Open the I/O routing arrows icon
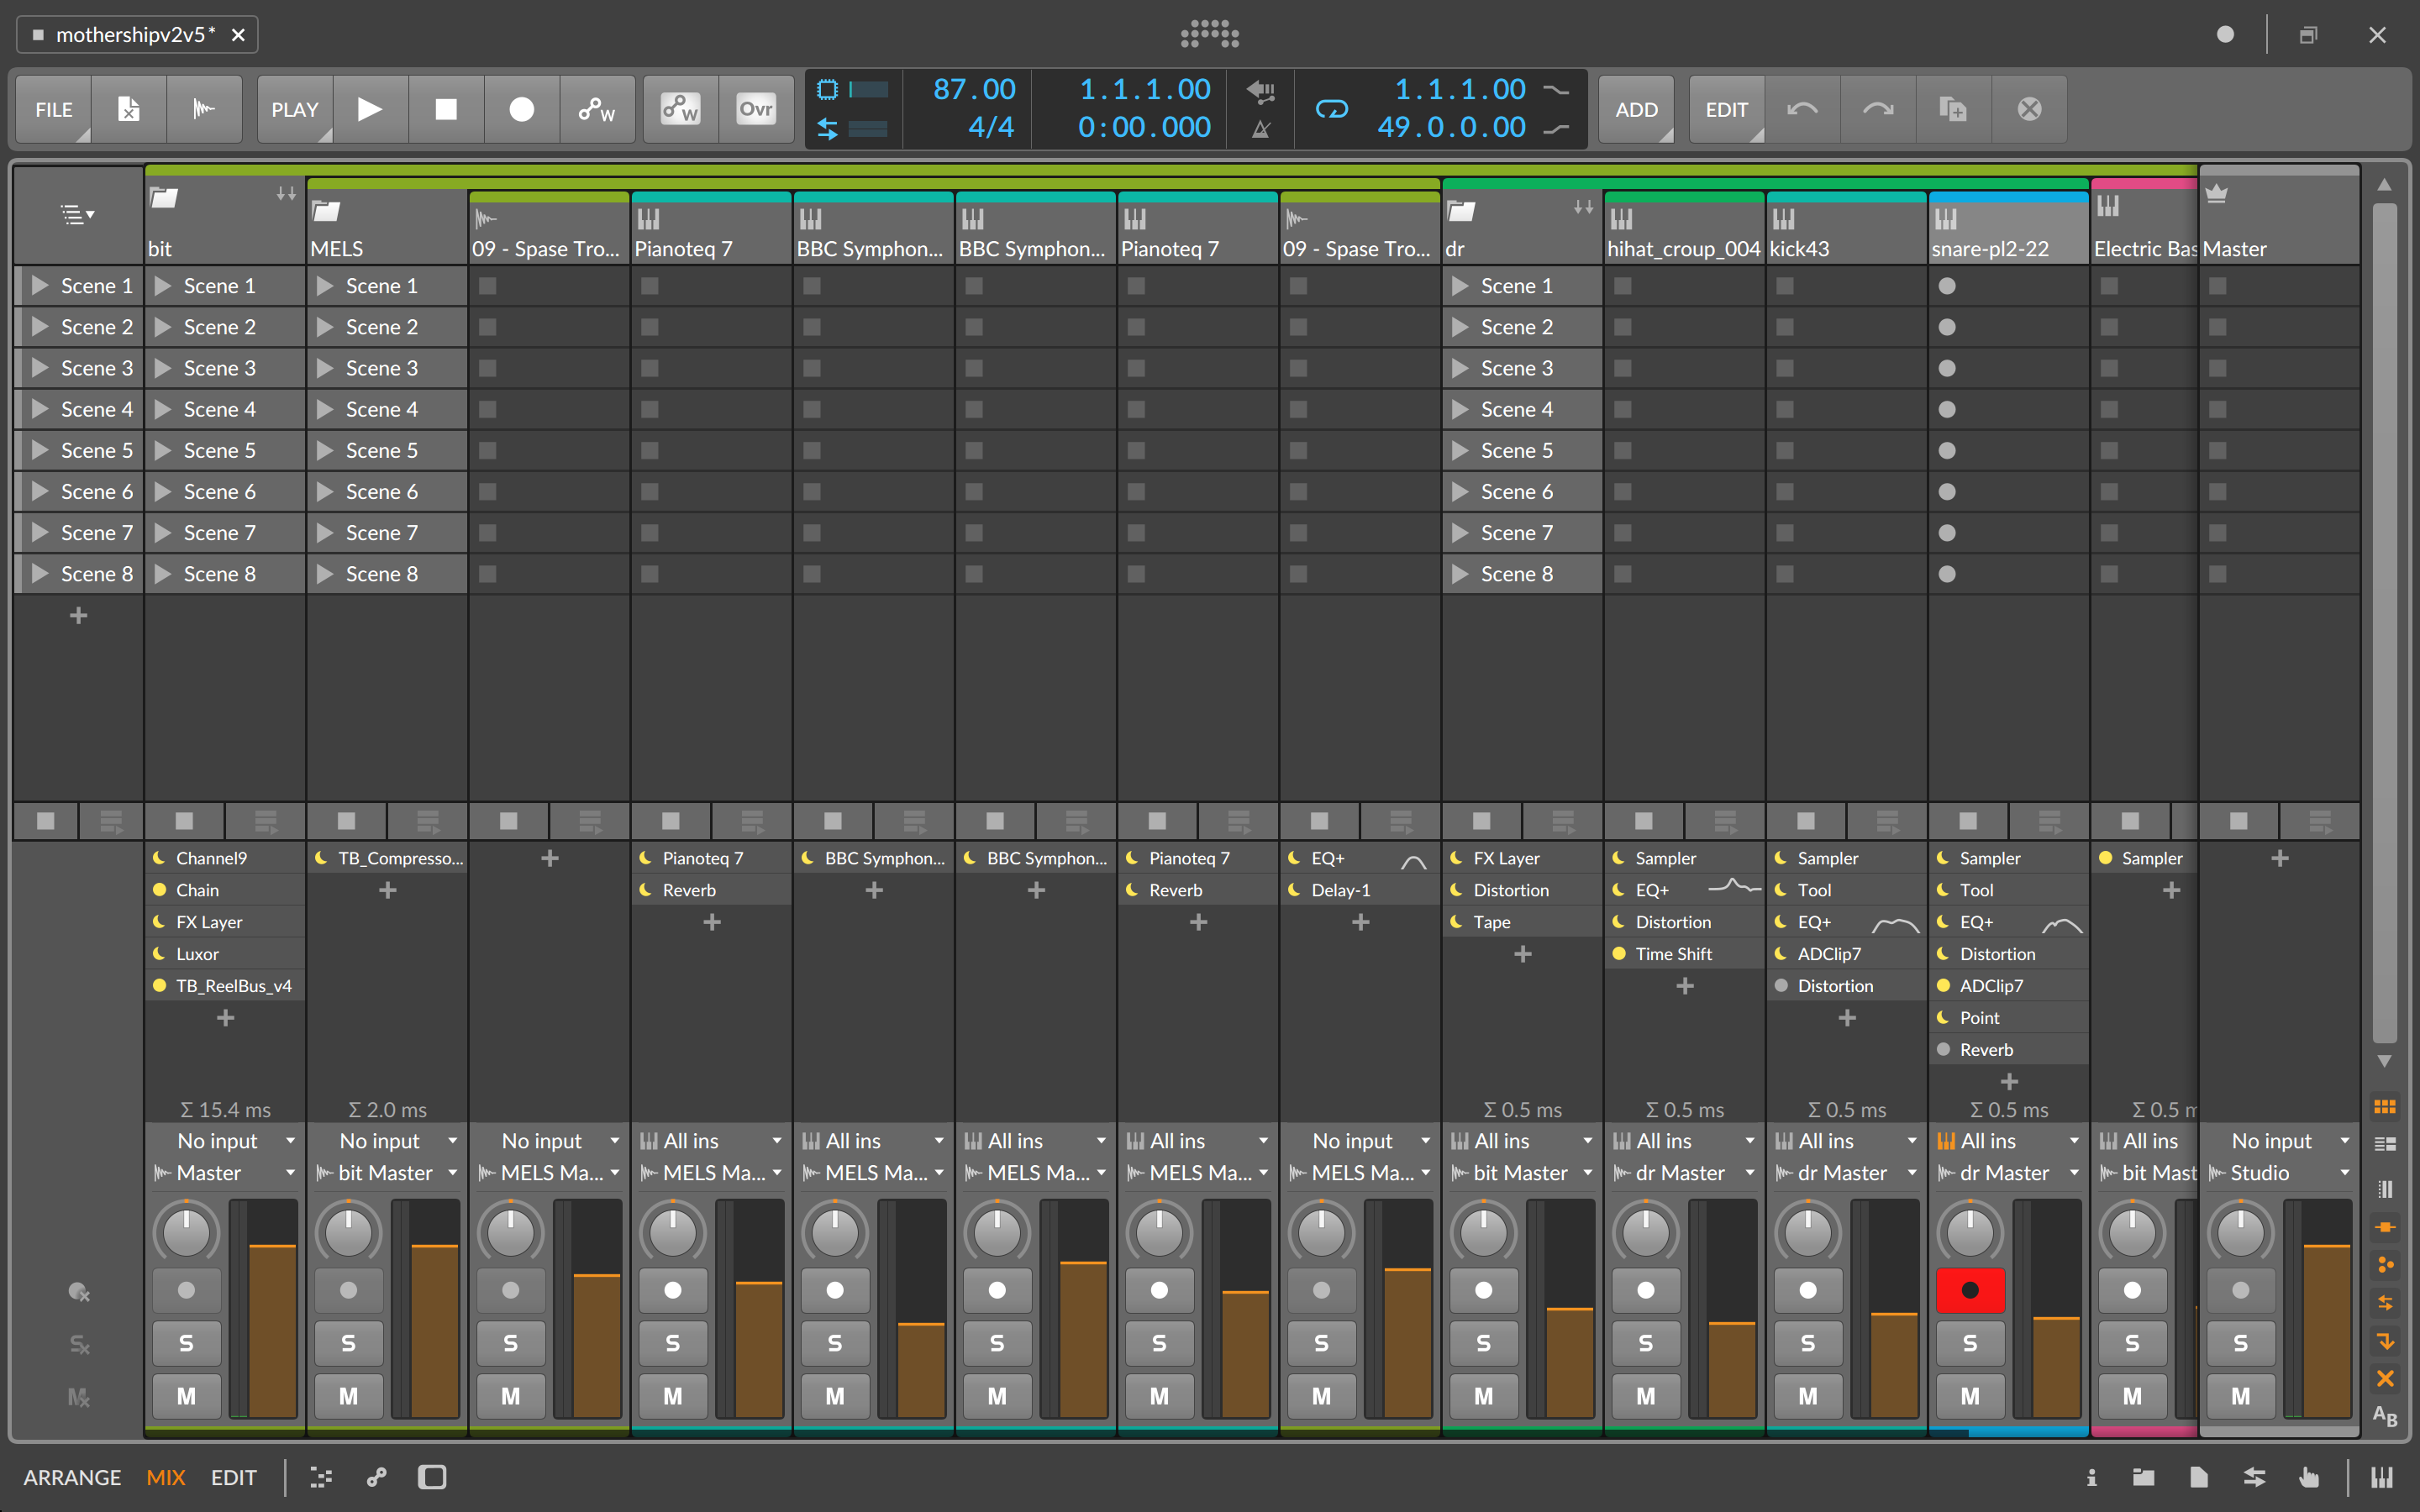The image size is (2420, 1512). click(x=2254, y=1477)
